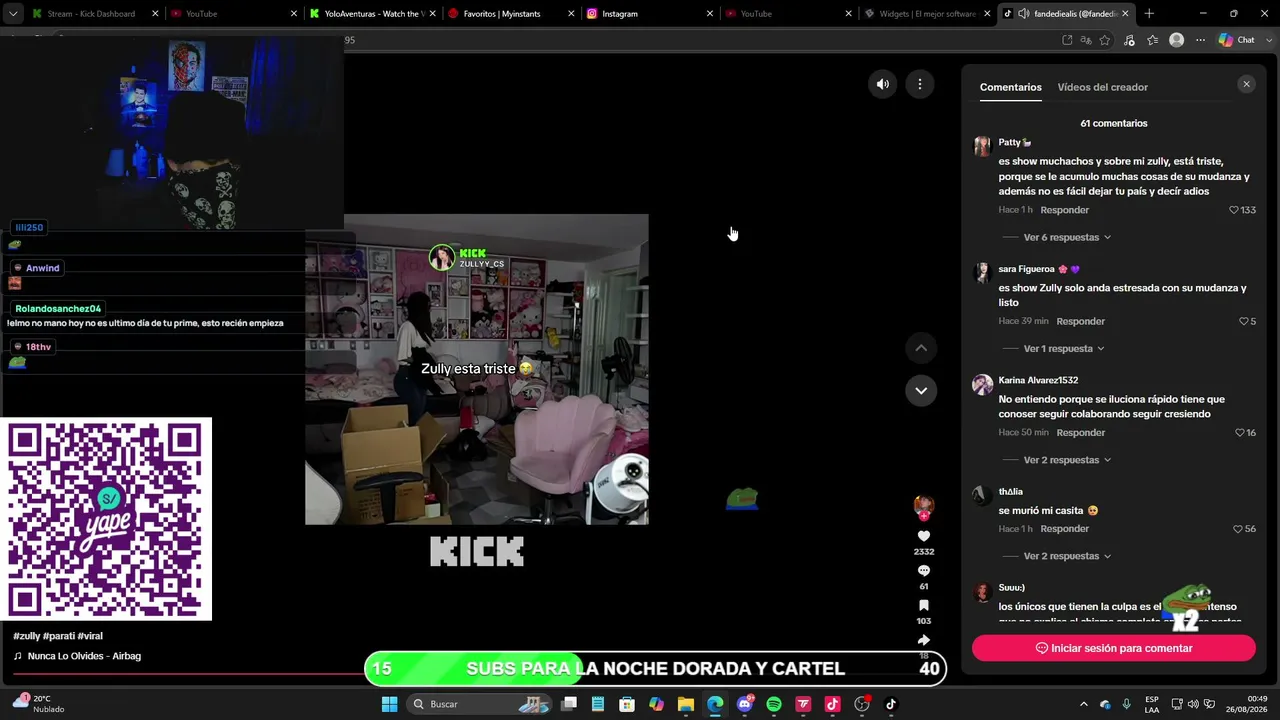Open the ESP LAA language switcher
The image size is (1280, 720).
point(1152,704)
